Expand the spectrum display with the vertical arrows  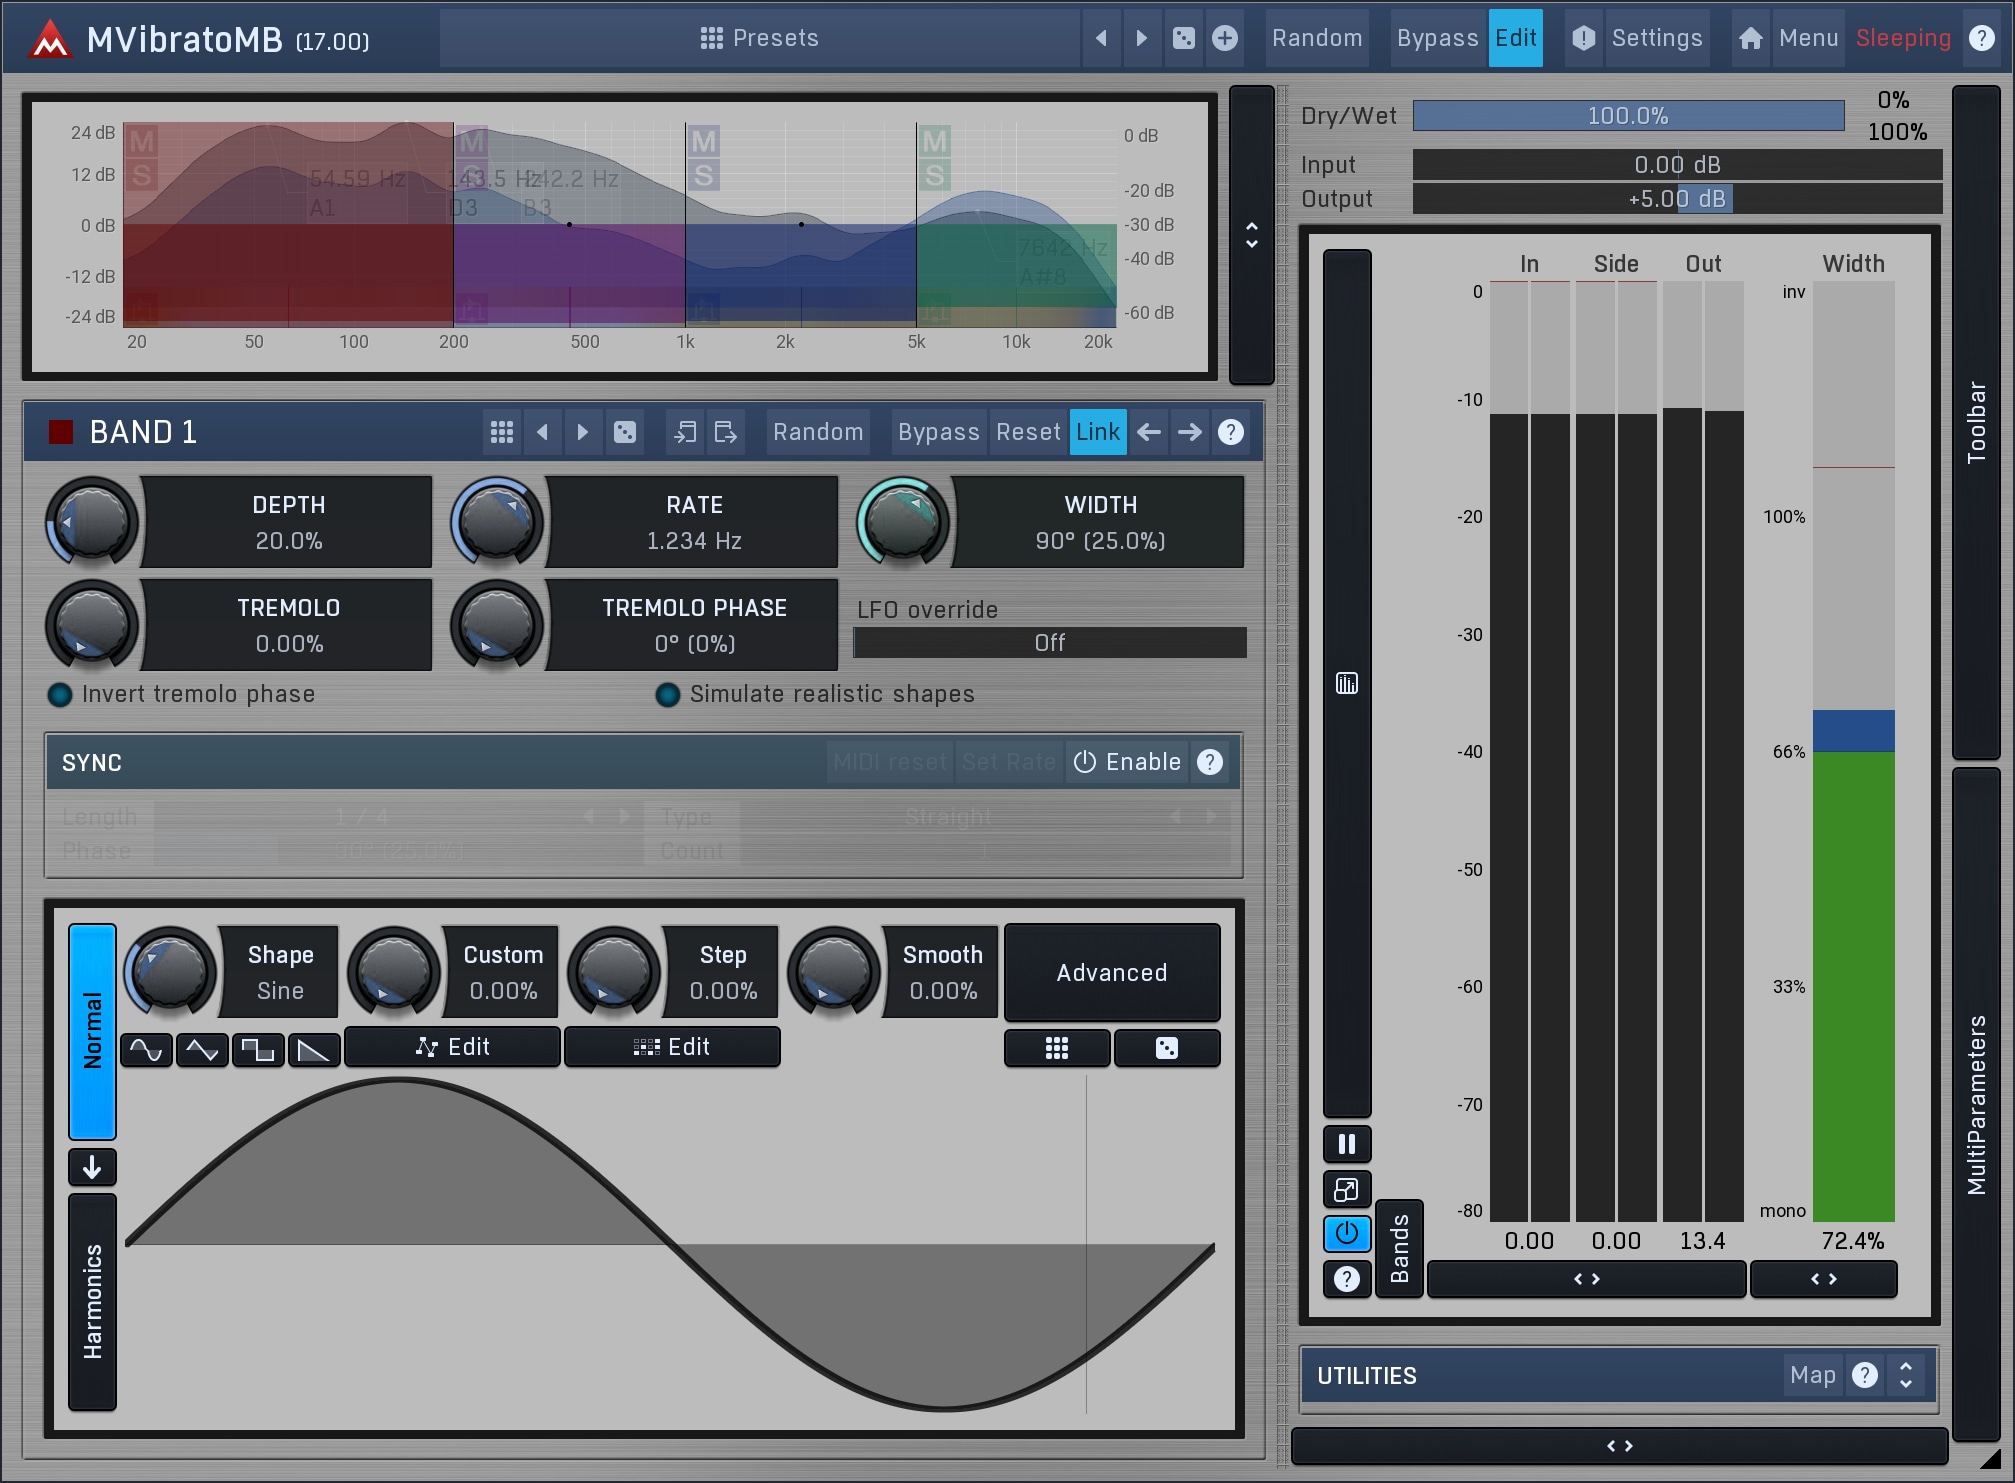[1251, 235]
